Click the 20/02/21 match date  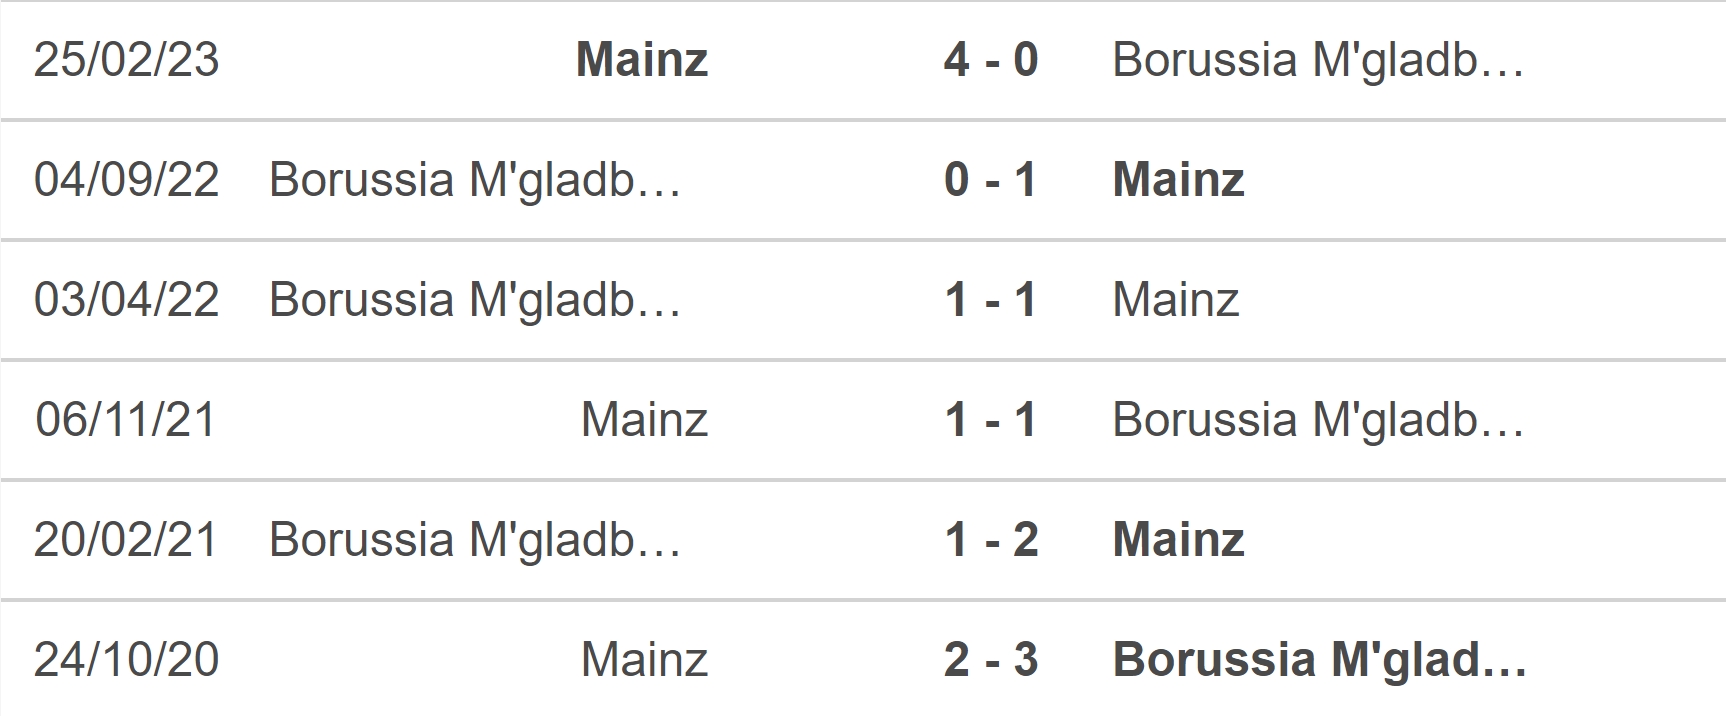pyautogui.click(x=126, y=540)
